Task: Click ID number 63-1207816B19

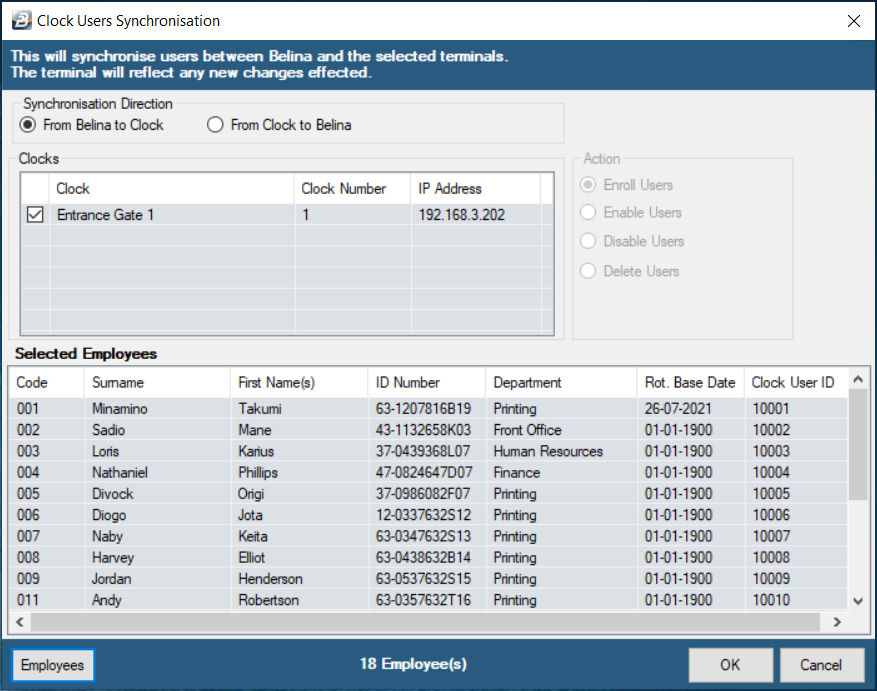Action: 423,408
